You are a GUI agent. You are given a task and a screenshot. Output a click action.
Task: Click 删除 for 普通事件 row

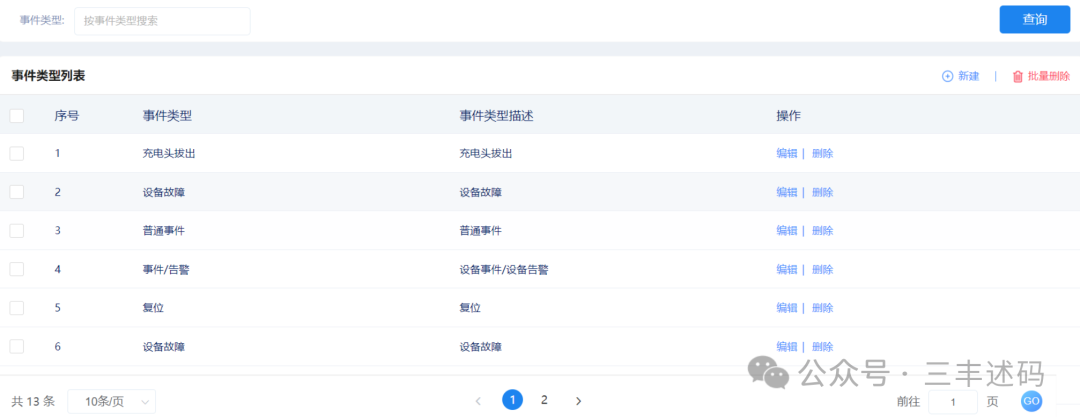click(822, 231)
